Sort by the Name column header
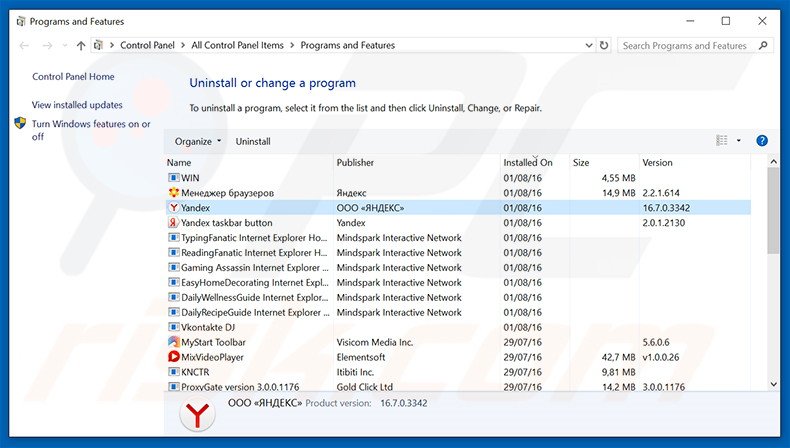Viewport: 790px width, 448px height. (249, 162)
